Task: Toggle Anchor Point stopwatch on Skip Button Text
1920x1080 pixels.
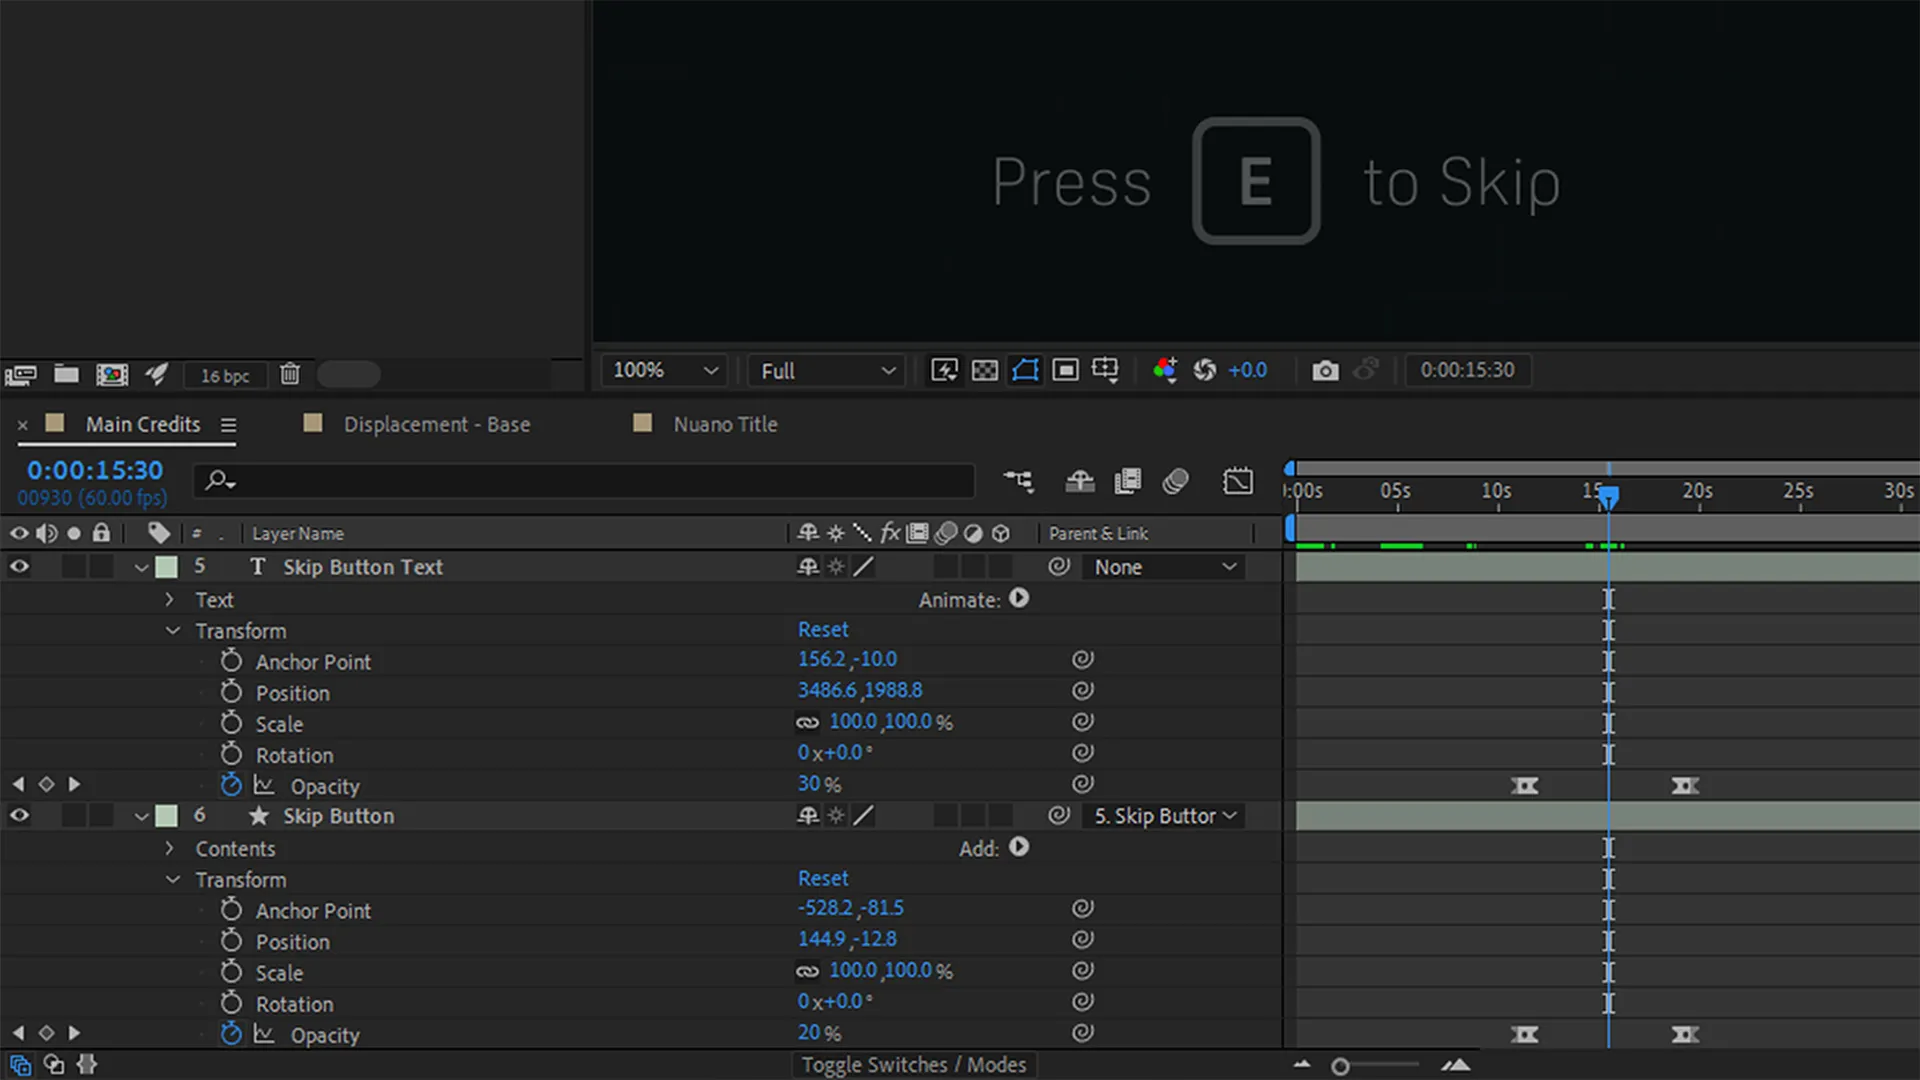Action: (231, 661)
